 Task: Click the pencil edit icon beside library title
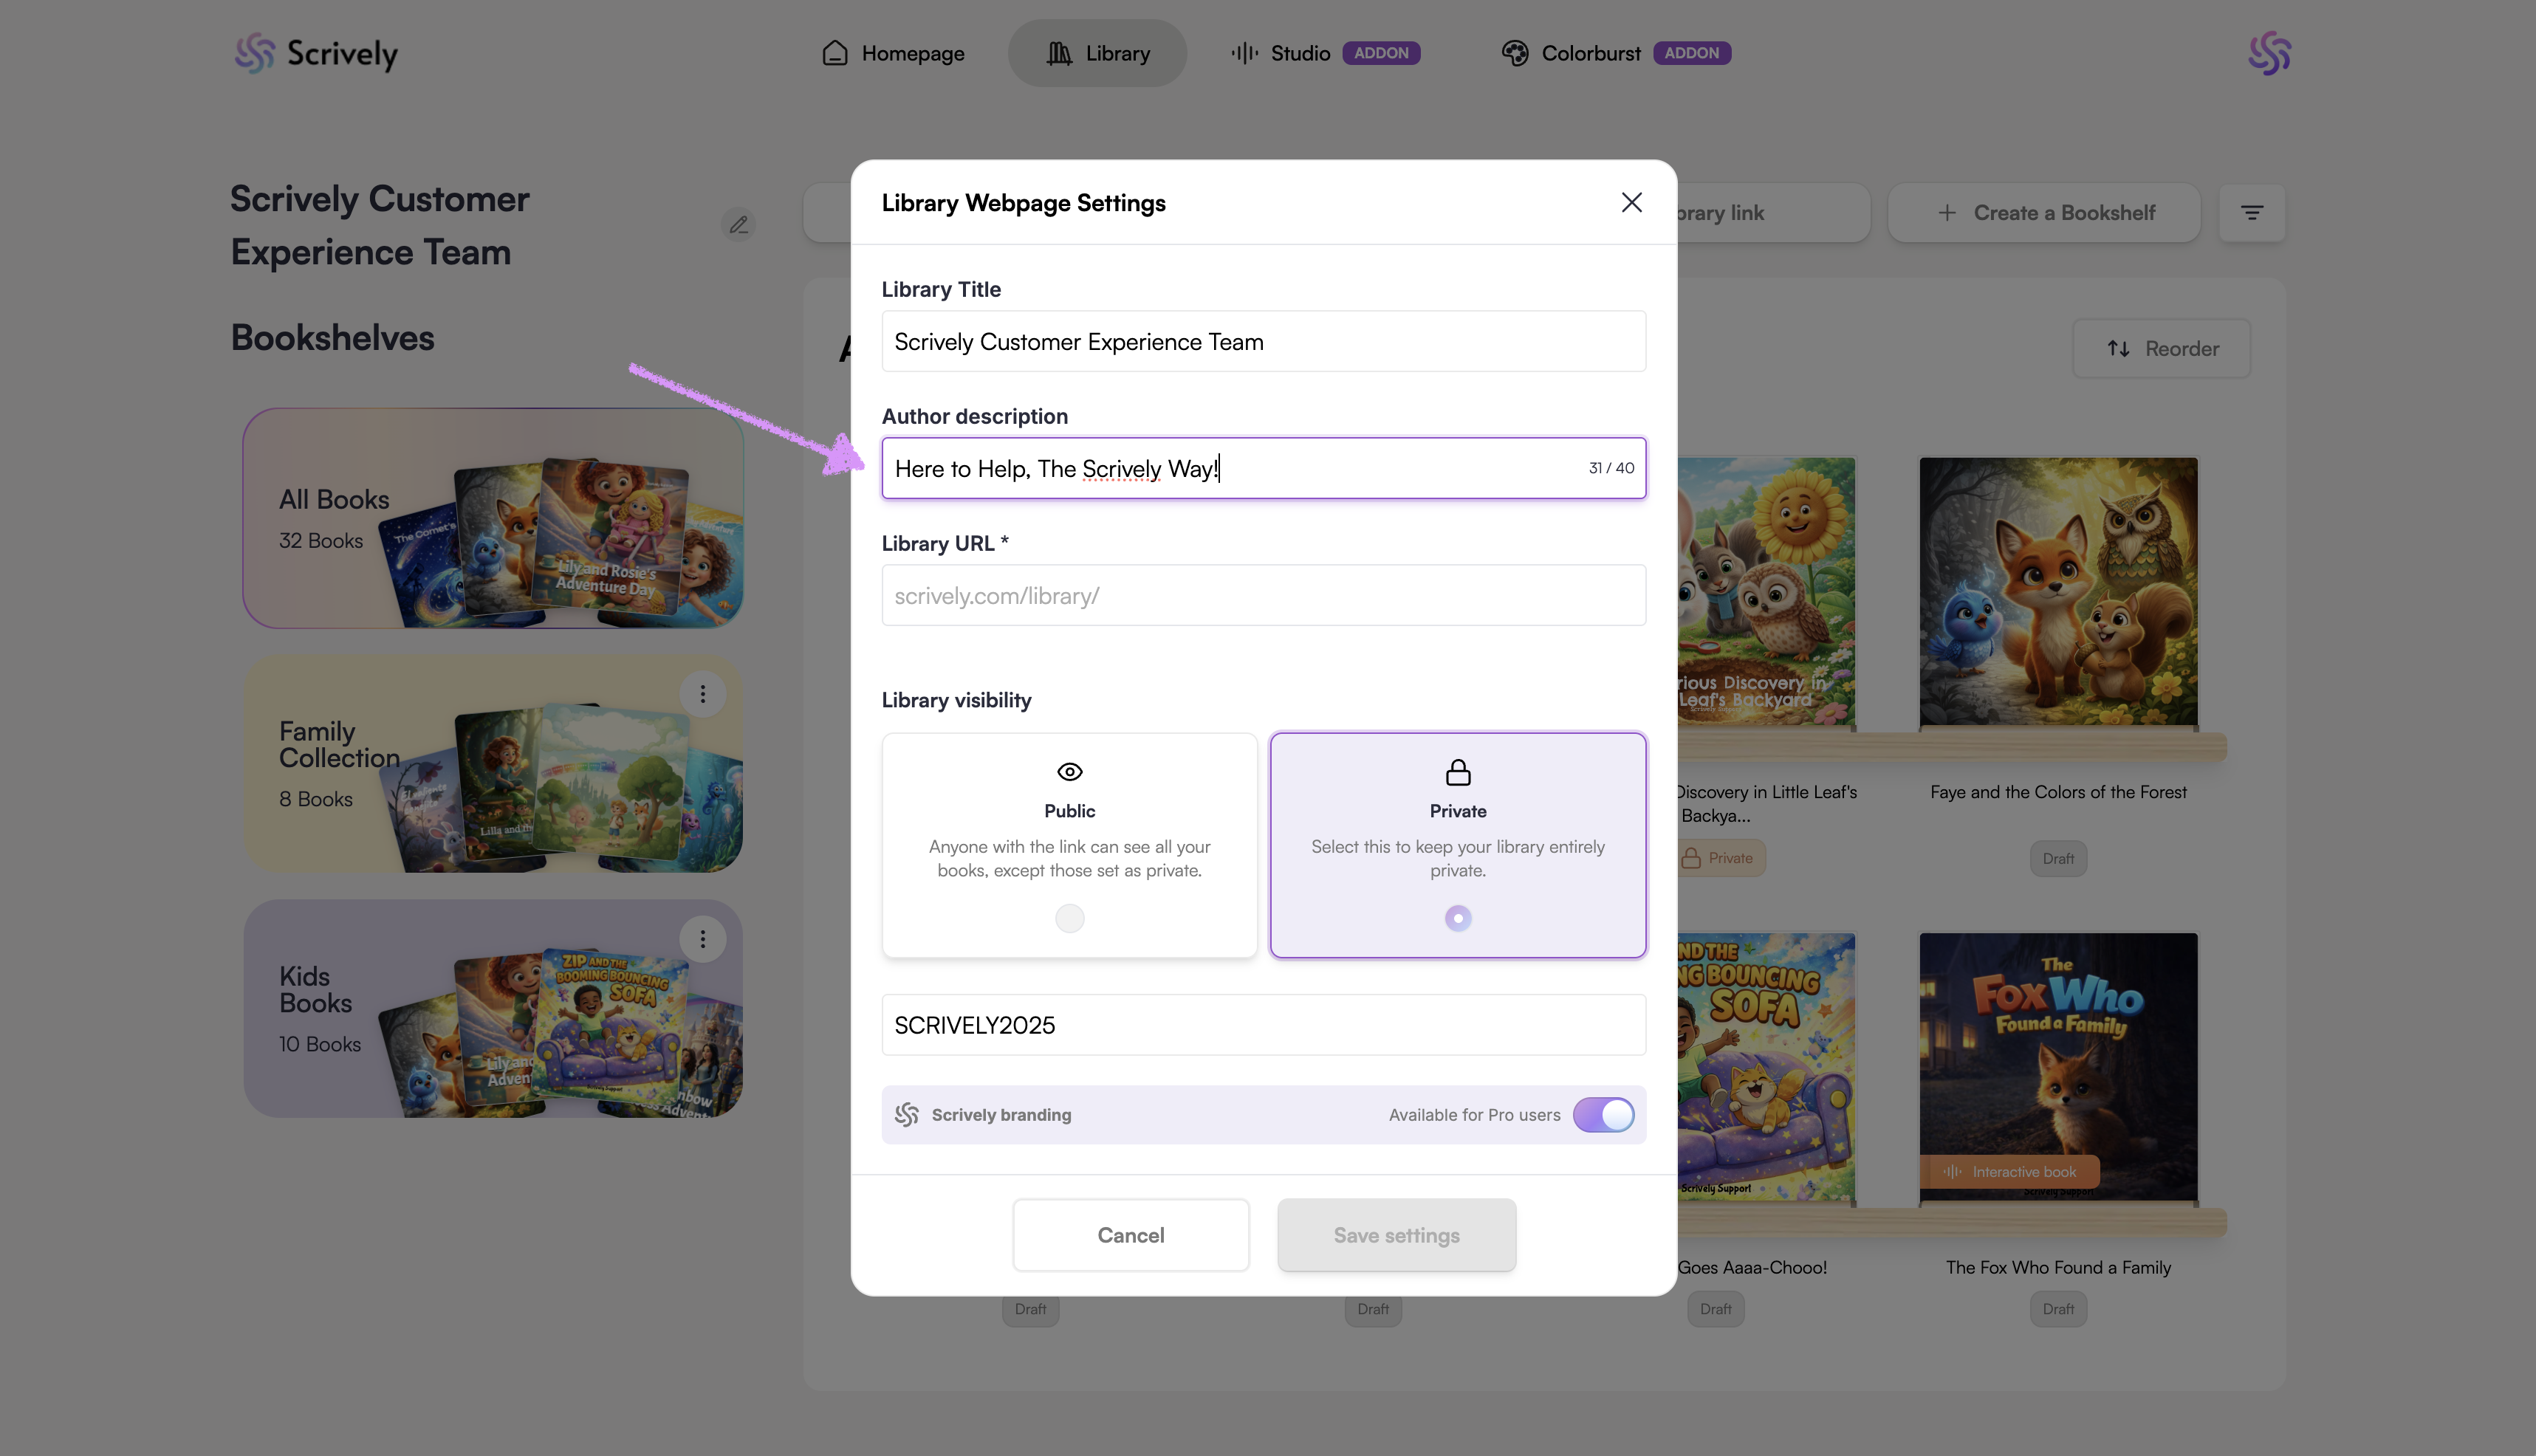[738, 225]
